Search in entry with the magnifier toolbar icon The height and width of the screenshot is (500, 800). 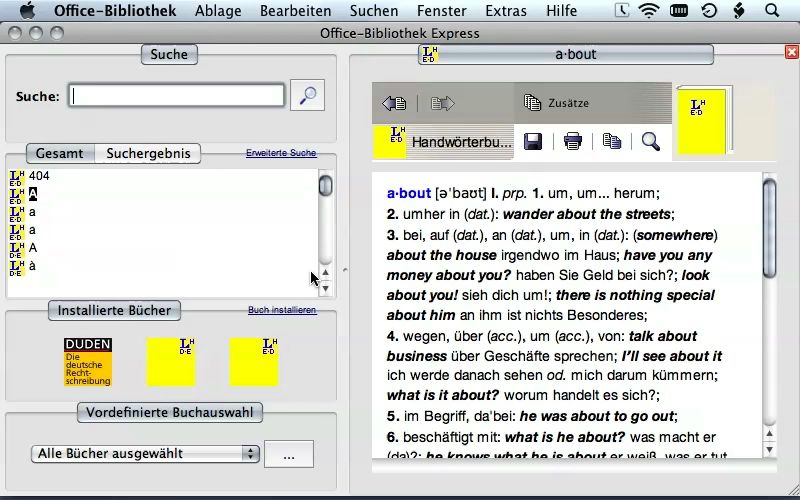(651, 141)
